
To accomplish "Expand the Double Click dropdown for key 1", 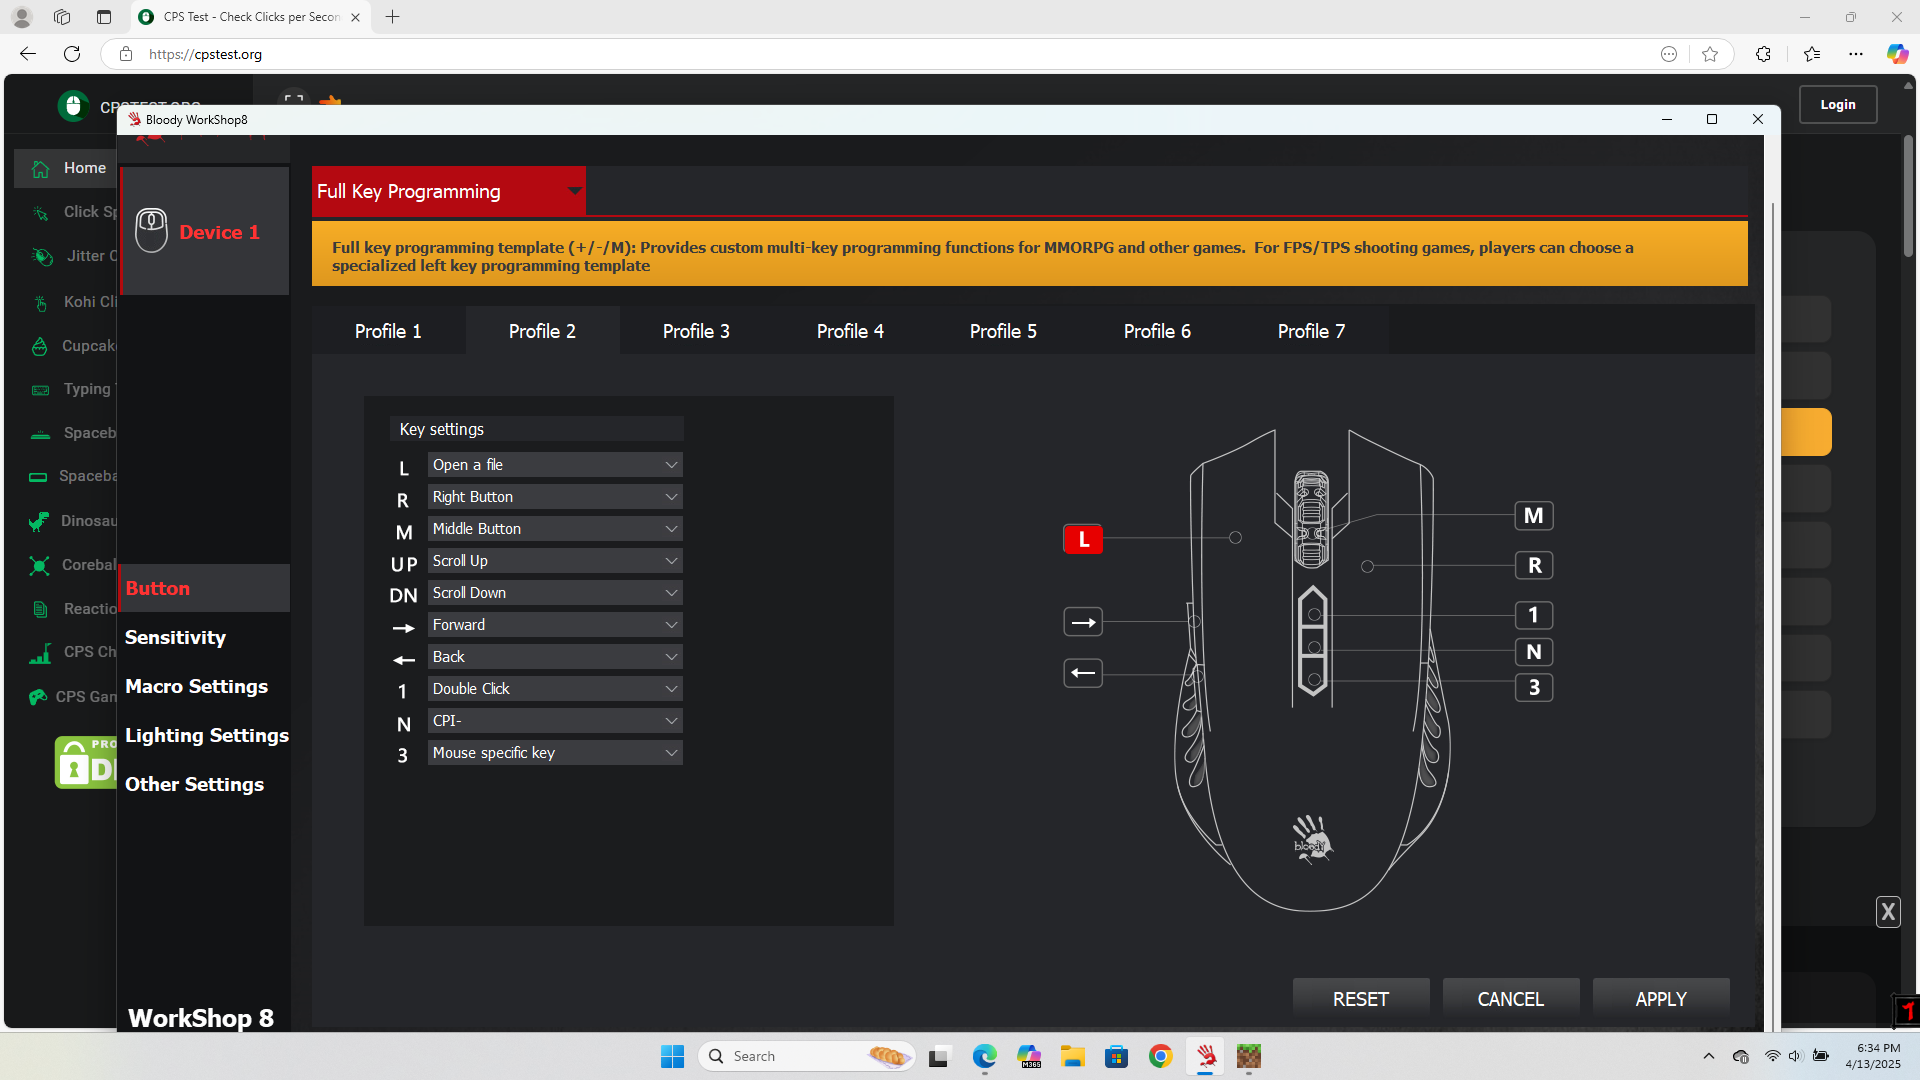I will [x=555, y=689].
